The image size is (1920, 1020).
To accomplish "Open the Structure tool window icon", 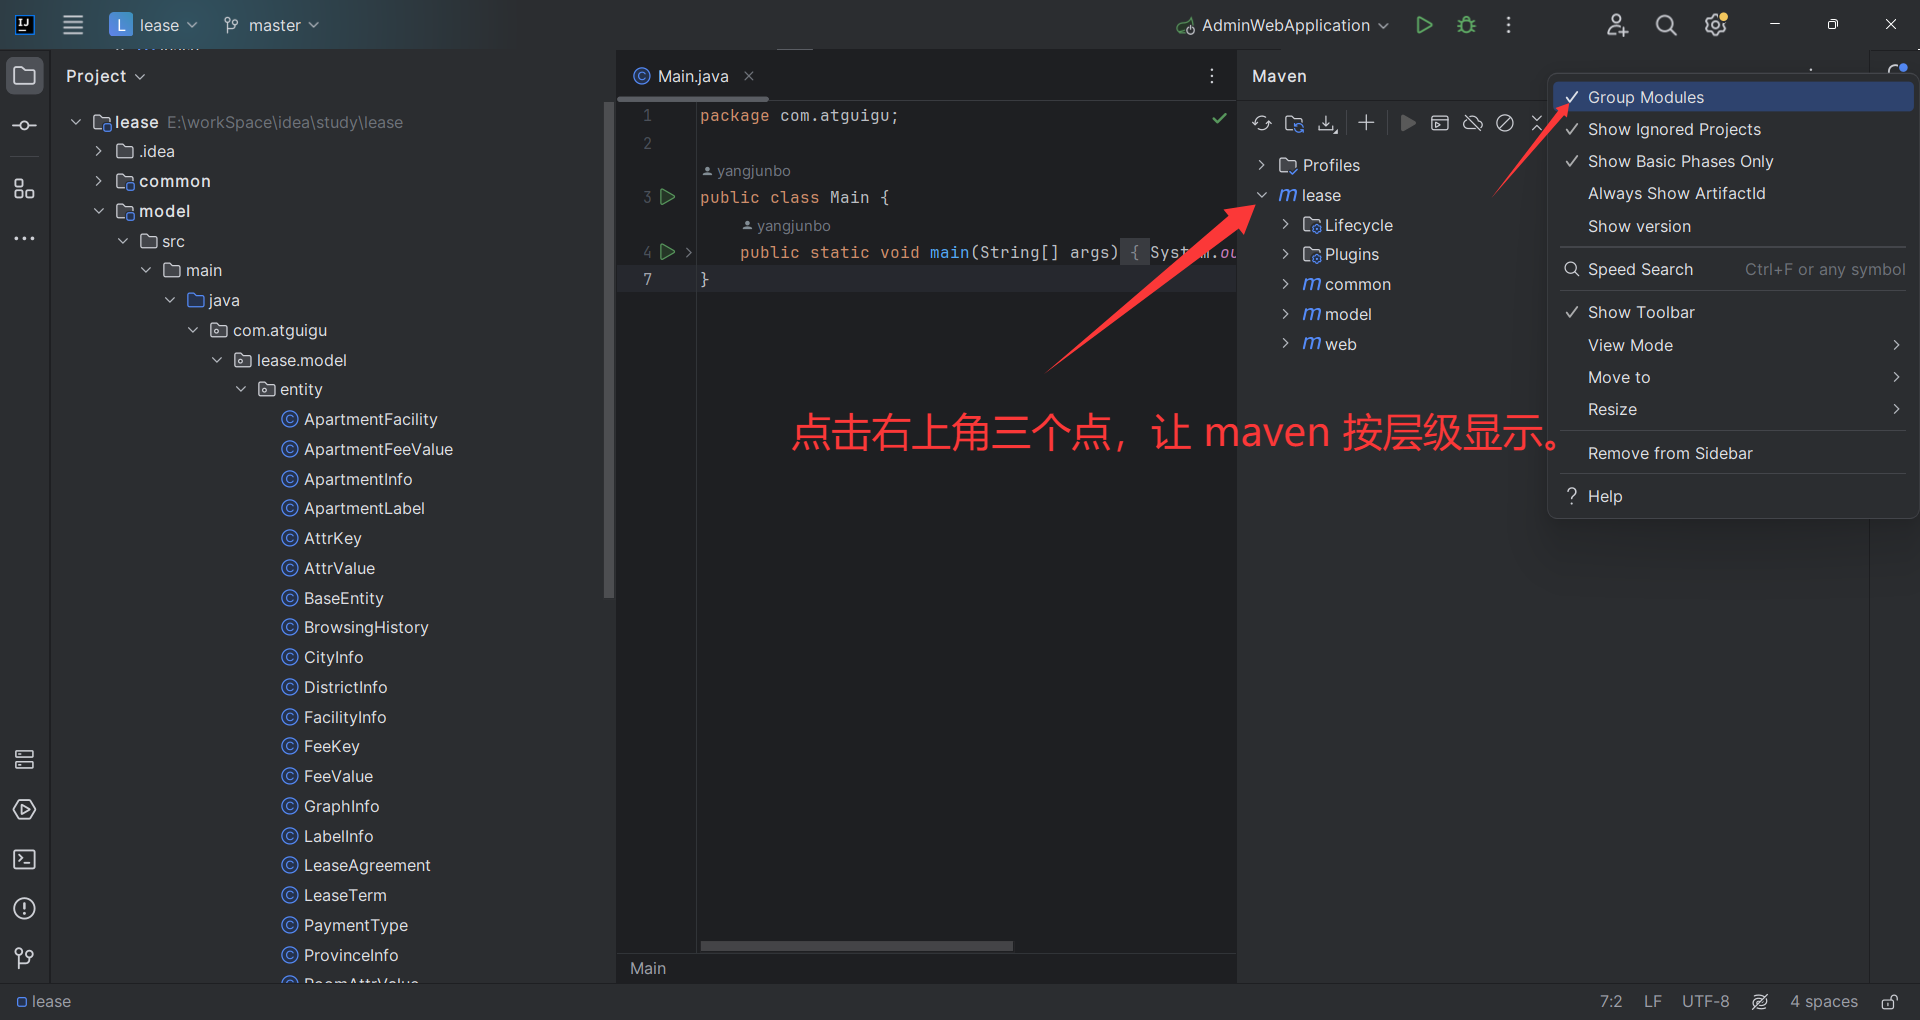I will [x=25, y=189].
